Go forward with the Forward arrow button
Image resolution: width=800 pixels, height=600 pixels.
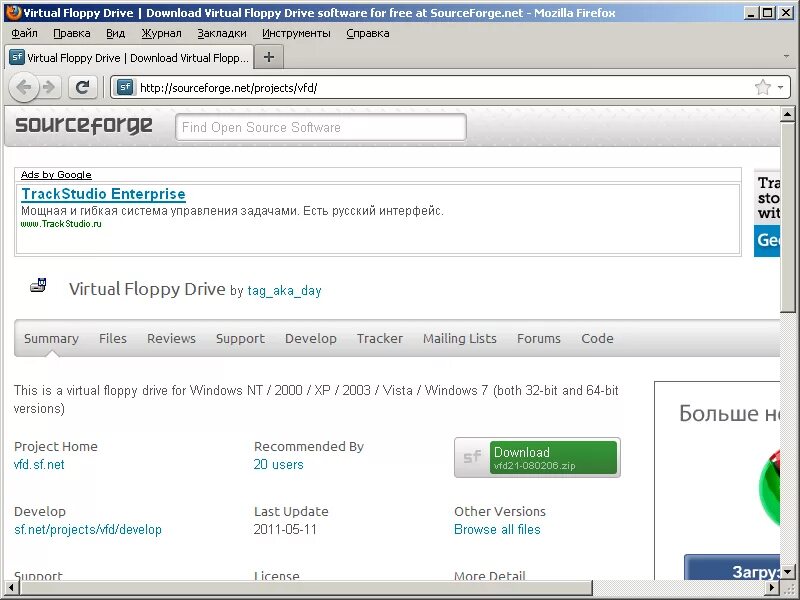pos(49,87)
